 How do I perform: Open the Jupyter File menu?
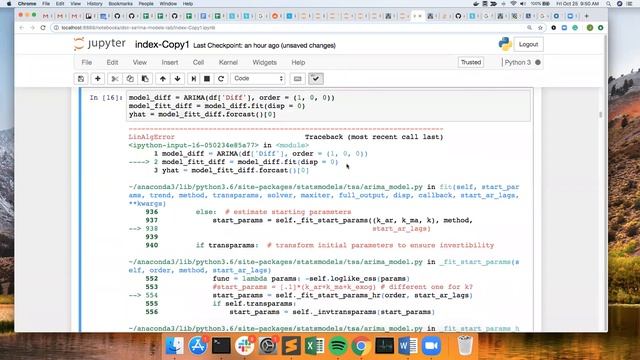(x=87, y=62)
